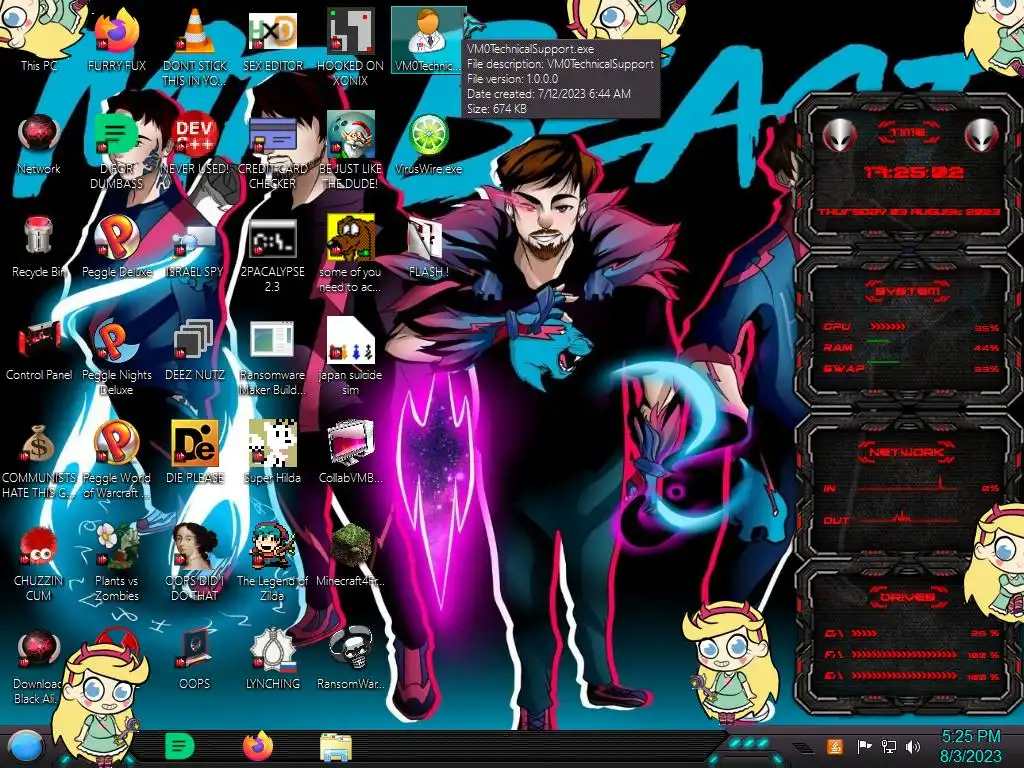The width and height of the screenshot is (1024, 768).
Task: Click the left alien head on the TIME widget
Action: click(839, 136)
